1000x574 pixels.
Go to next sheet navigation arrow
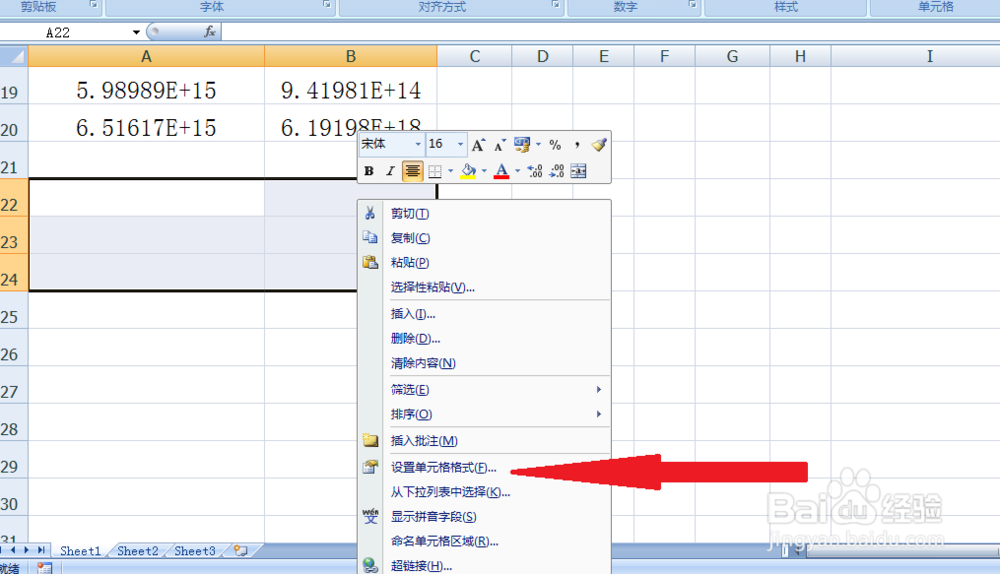(27, 550)
